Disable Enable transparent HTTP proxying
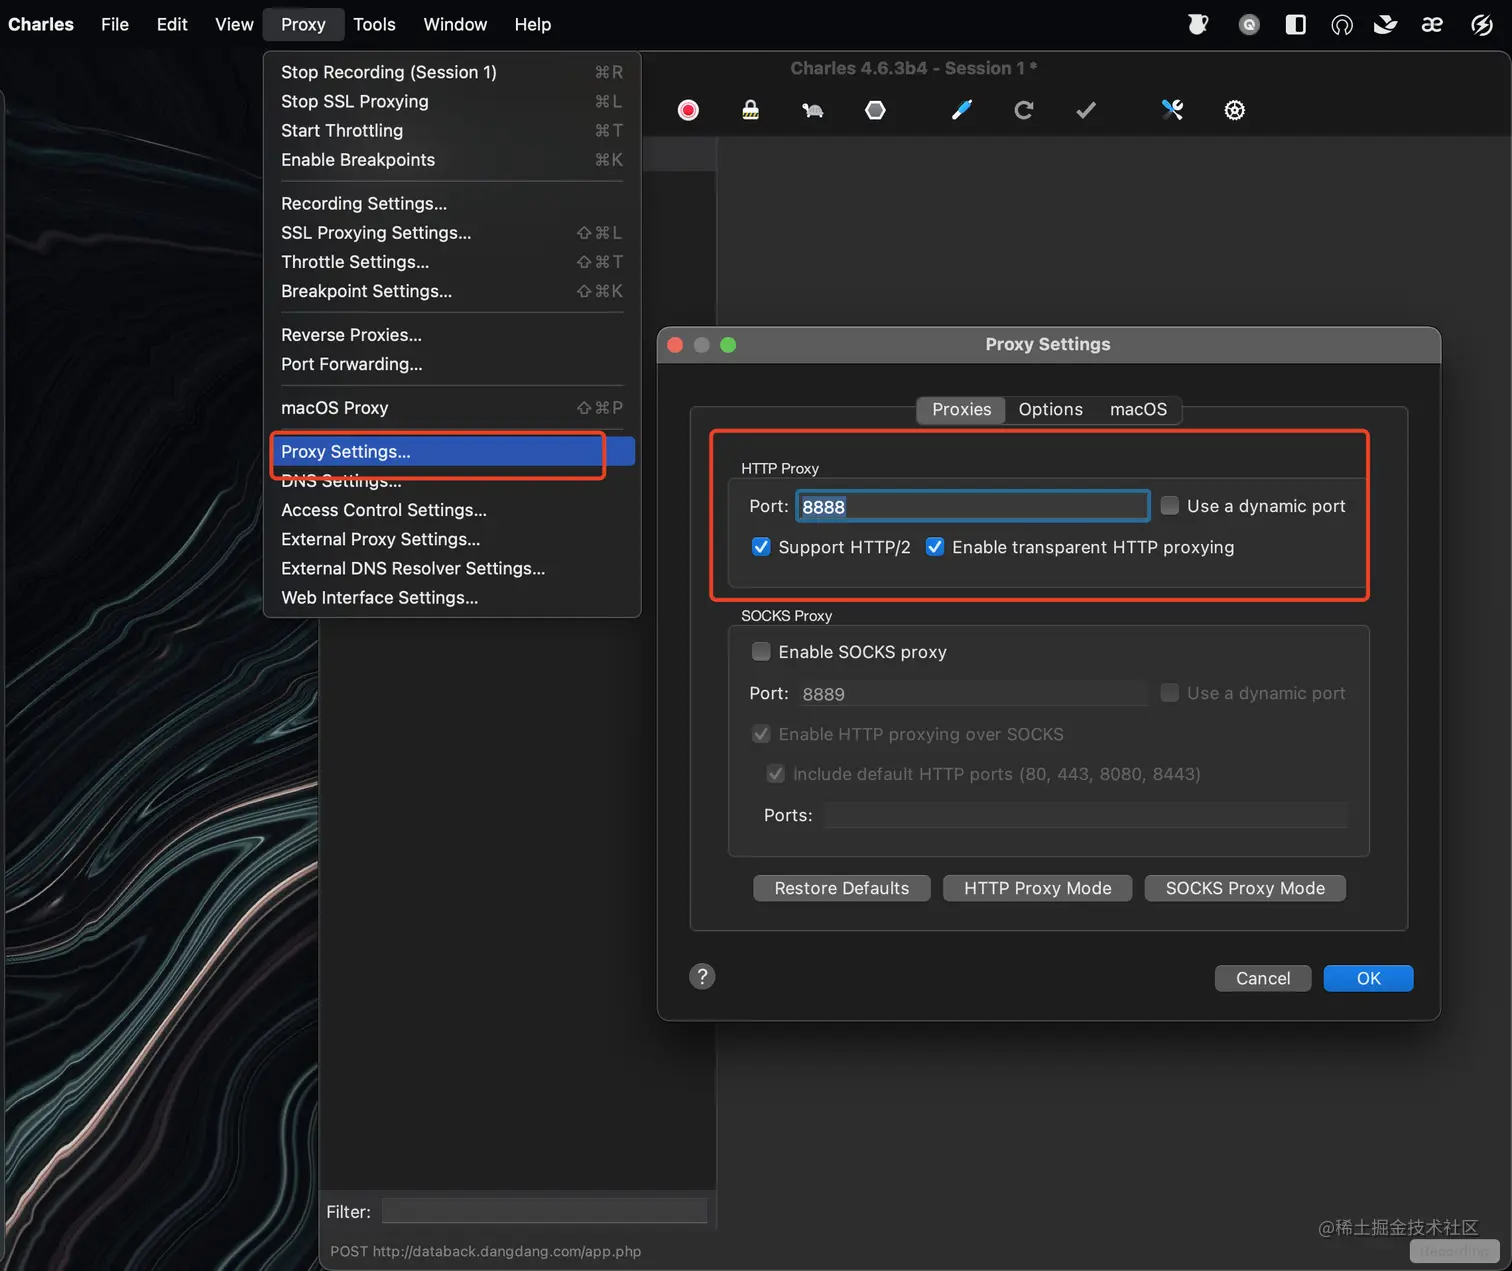1512x1271 pixels. point(935,547)
